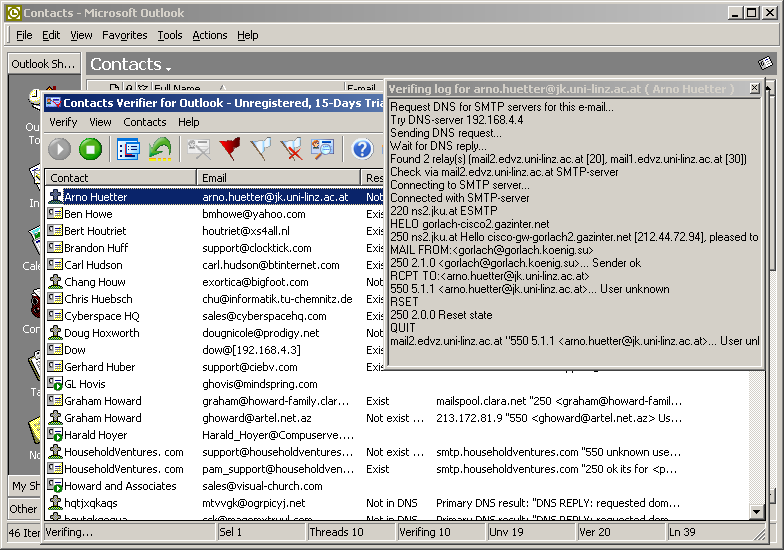Open the Outlook Edit menu
Image resolution: width=784 pixels, height=550 pixels.
pos(51,35)
